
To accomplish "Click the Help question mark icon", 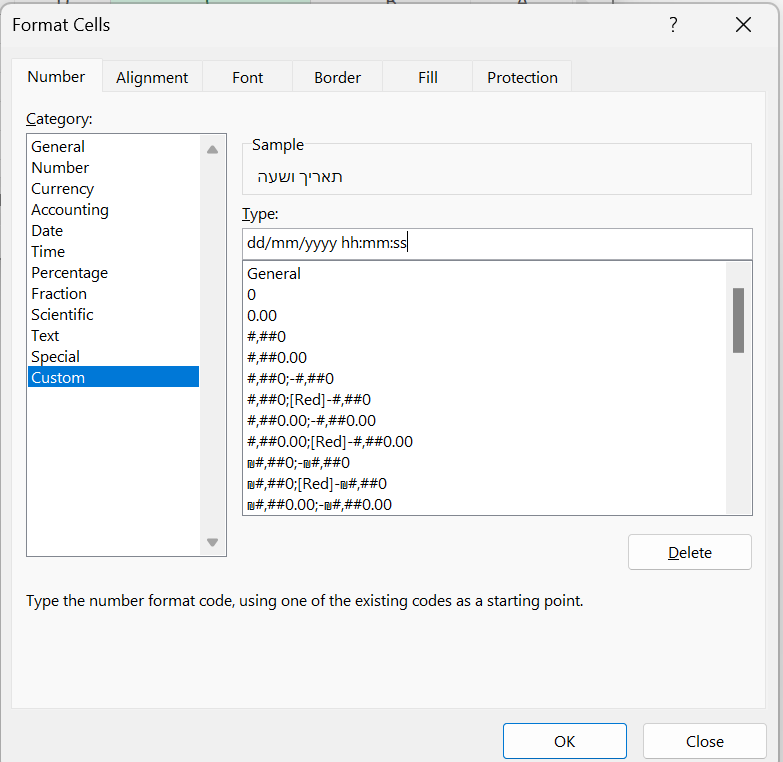I will click(x=674, y=25).
